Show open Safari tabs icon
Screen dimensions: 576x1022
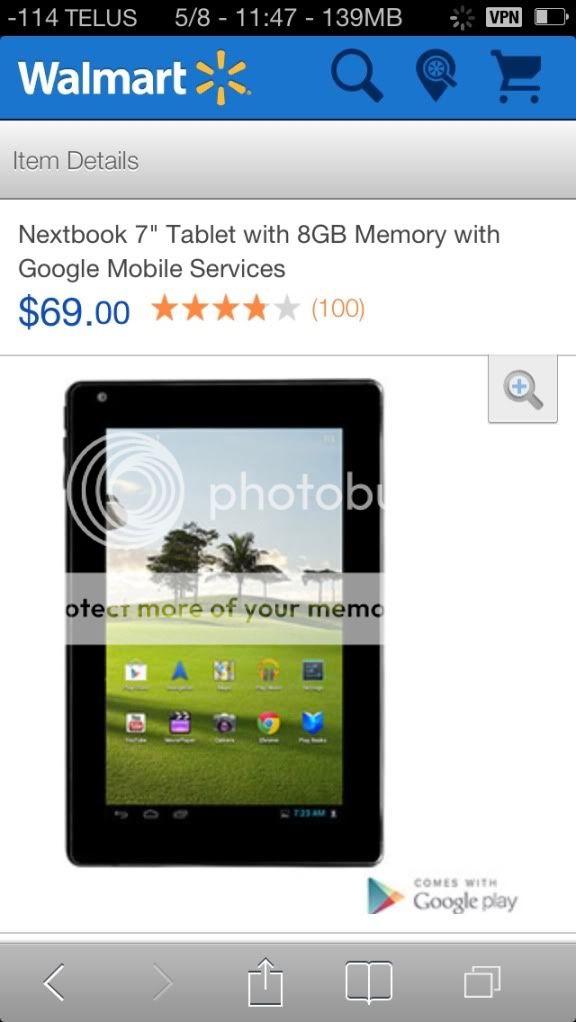(482, 982)
